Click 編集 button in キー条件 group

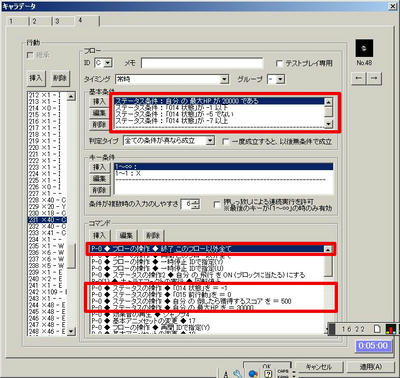99,179
